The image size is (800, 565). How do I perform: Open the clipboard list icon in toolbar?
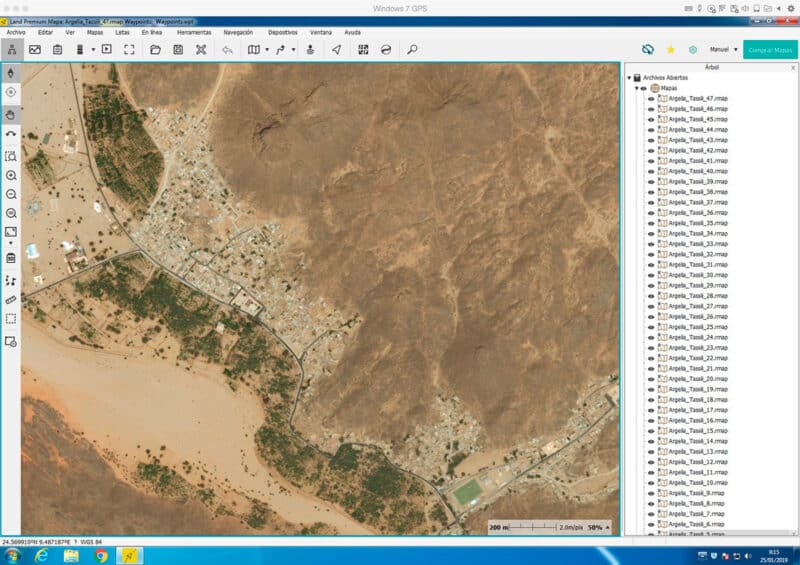(x=57, y=50)
